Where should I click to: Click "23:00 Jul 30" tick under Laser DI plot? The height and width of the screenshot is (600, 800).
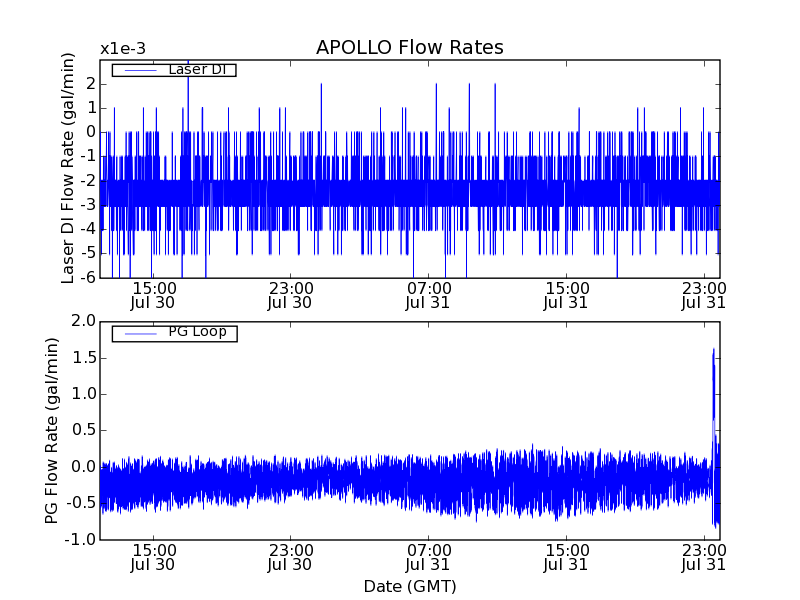[x=290, y=295]
